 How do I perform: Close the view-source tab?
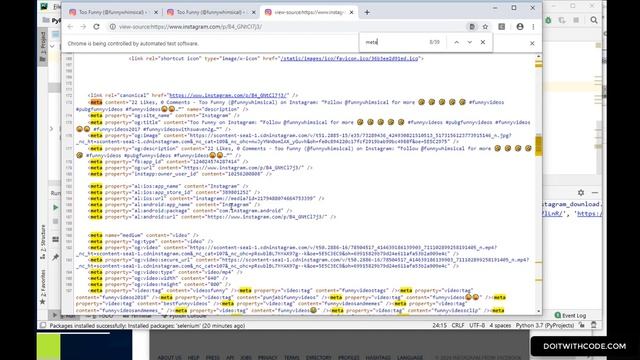(x=351, y=12)
